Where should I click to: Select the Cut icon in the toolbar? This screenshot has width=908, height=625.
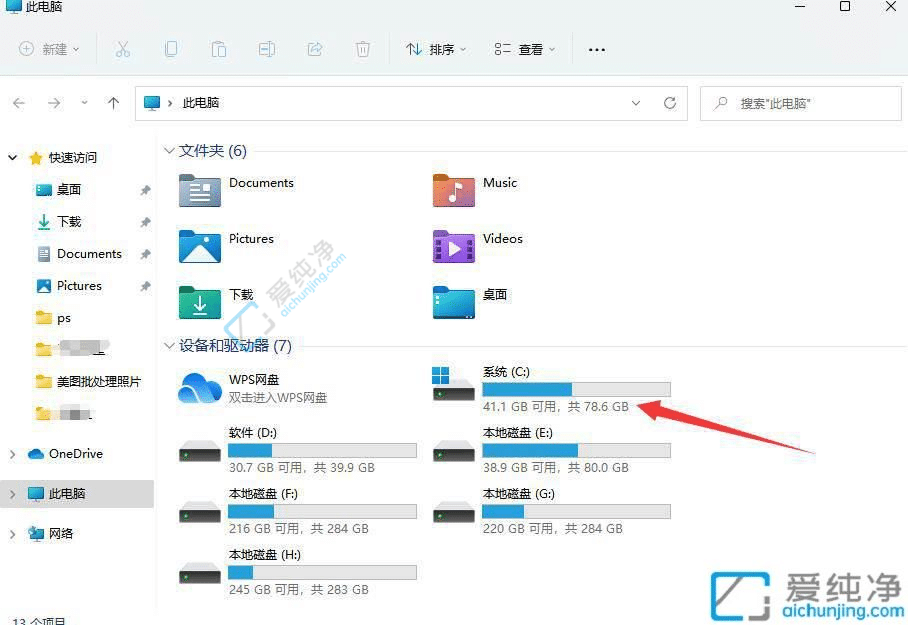123,48
